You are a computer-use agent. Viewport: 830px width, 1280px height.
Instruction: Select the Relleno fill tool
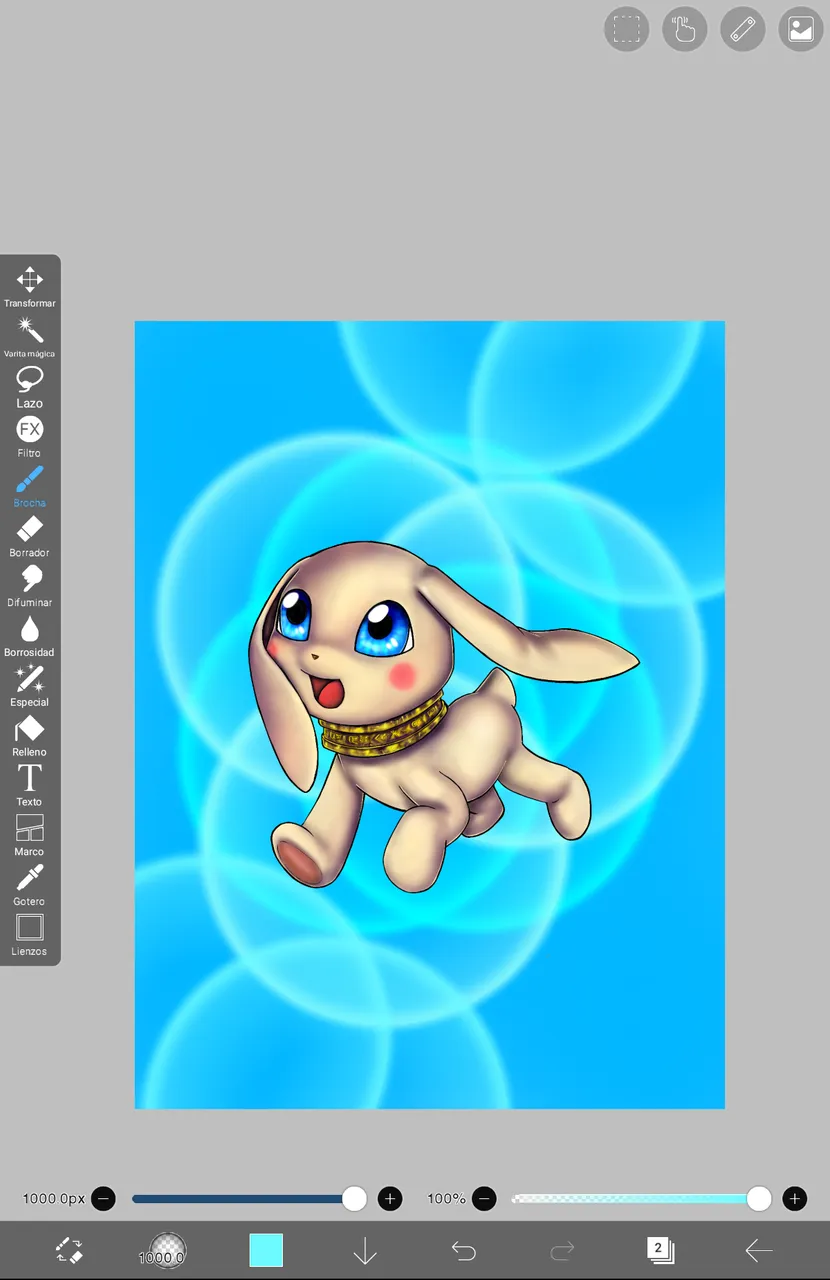click(30, 736)
